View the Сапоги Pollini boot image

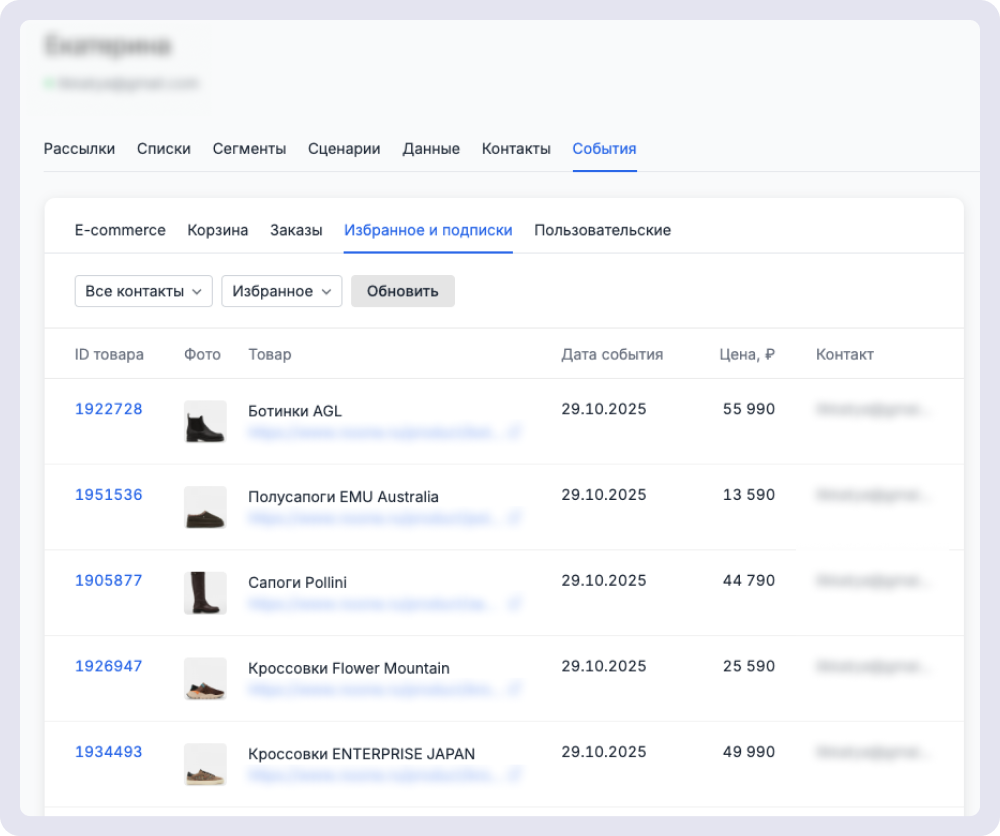point(205,593)
